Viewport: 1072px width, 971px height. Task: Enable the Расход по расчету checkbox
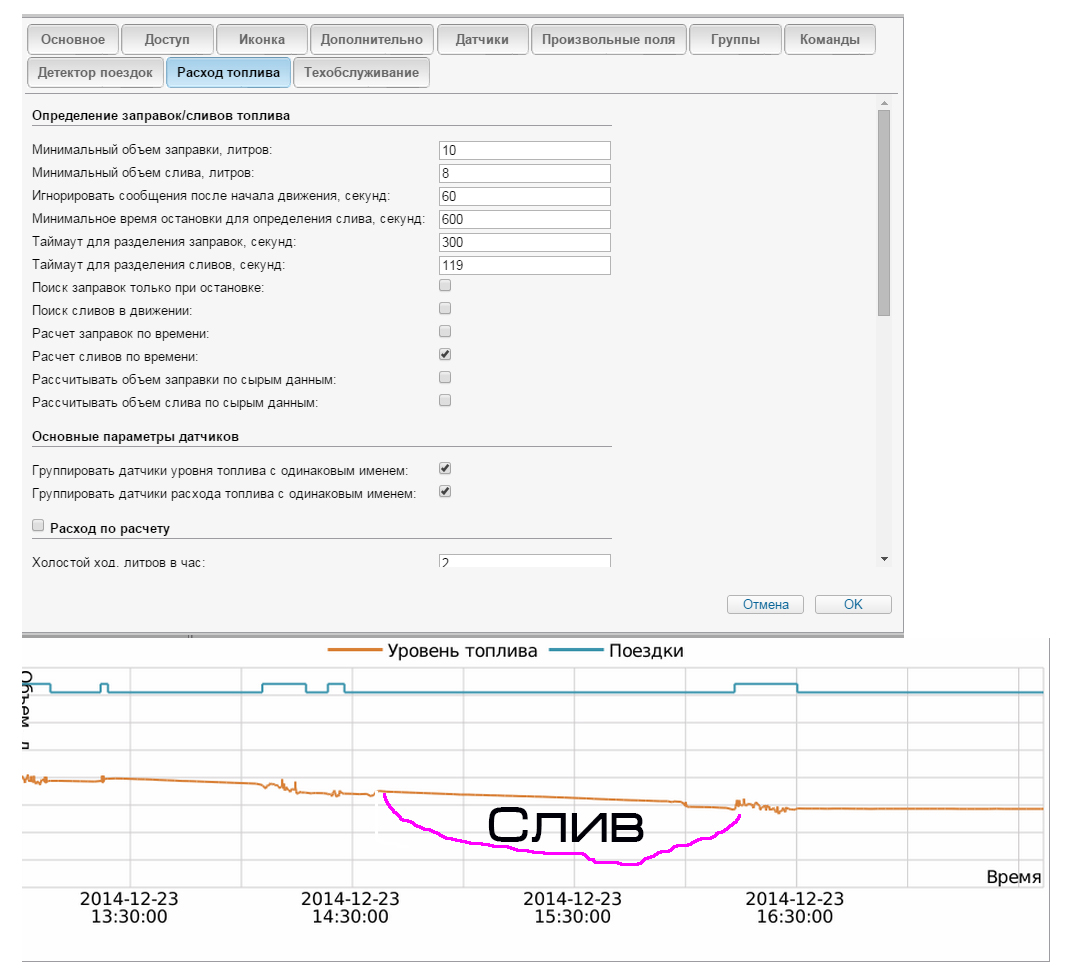point(39,525)
